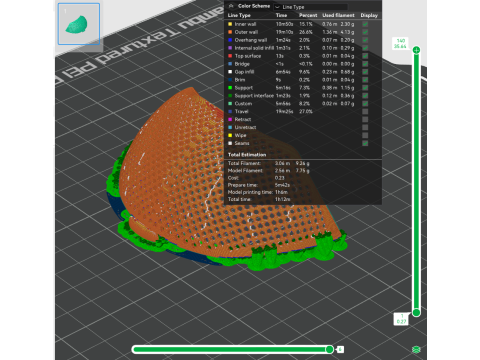Image resolution: width=480 pixels, height=360 pixels.
Task: Click the Support bright green color square
Action: click(x=230, y=88)
